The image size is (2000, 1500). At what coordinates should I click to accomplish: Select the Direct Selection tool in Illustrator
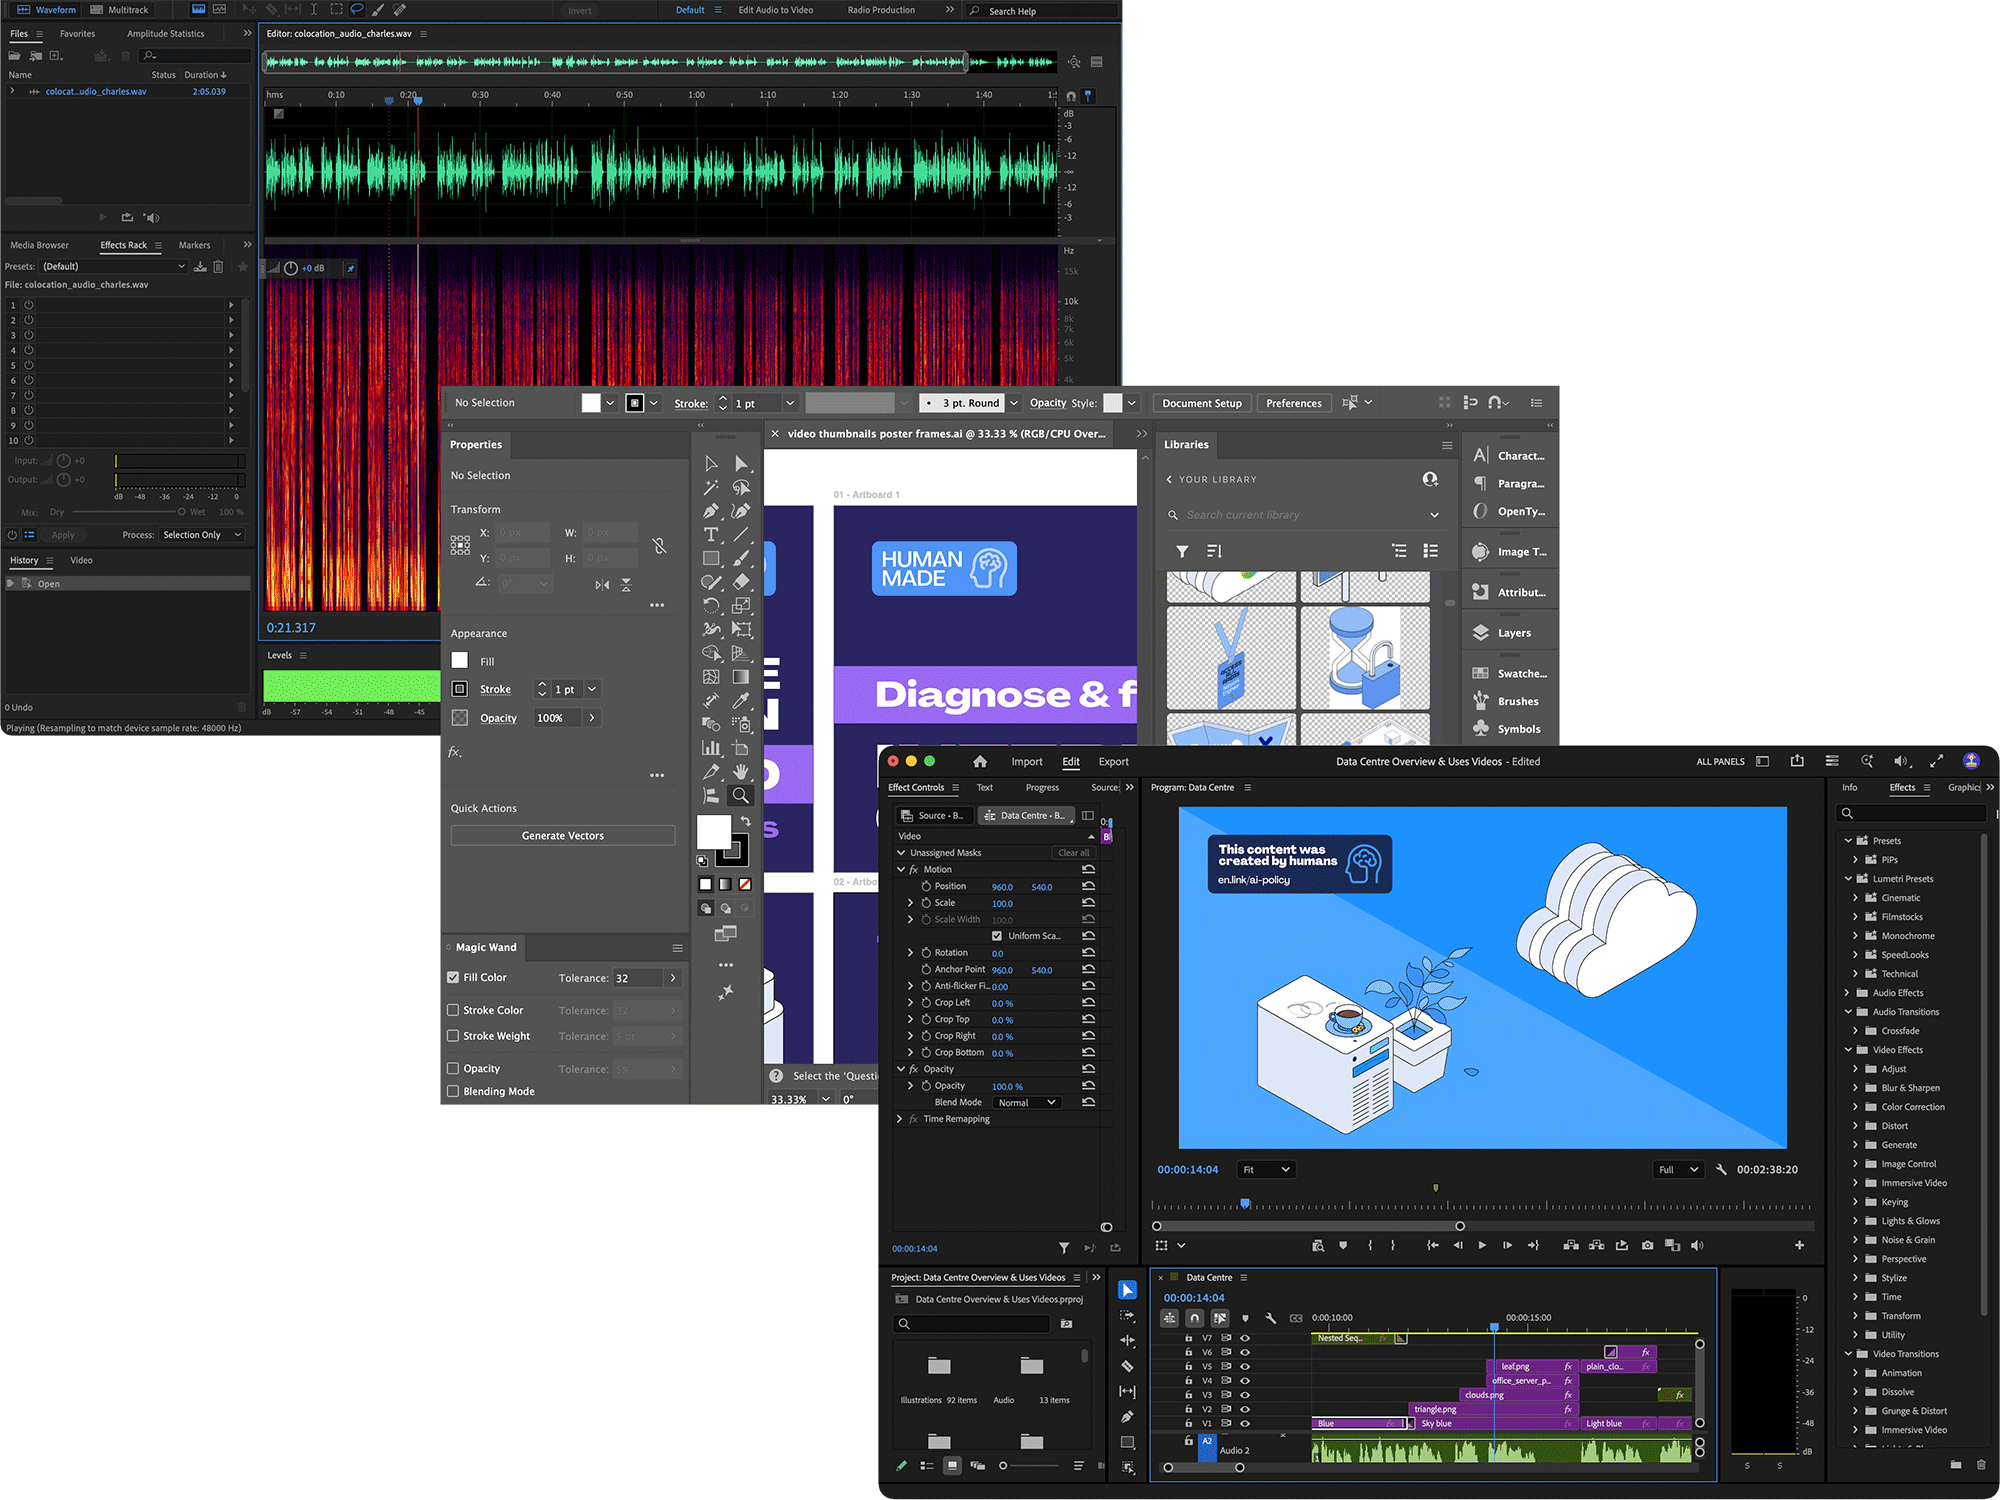(741, 464)
